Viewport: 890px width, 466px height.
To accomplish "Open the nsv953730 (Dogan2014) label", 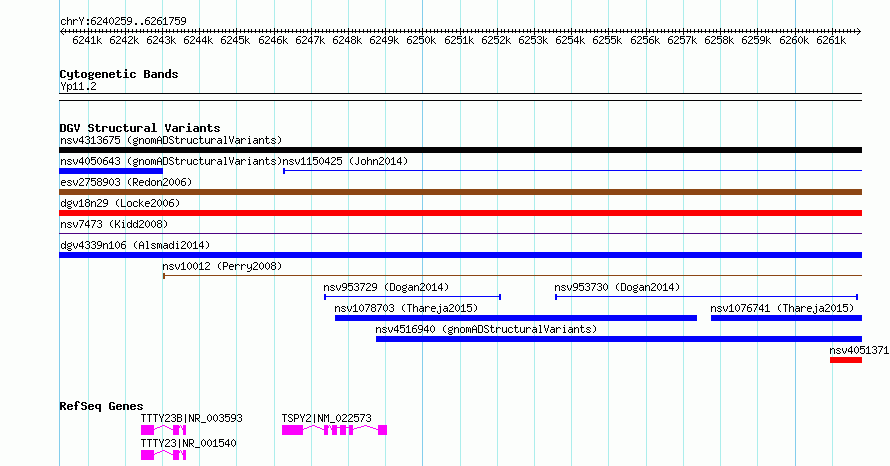I will [617, 287].
